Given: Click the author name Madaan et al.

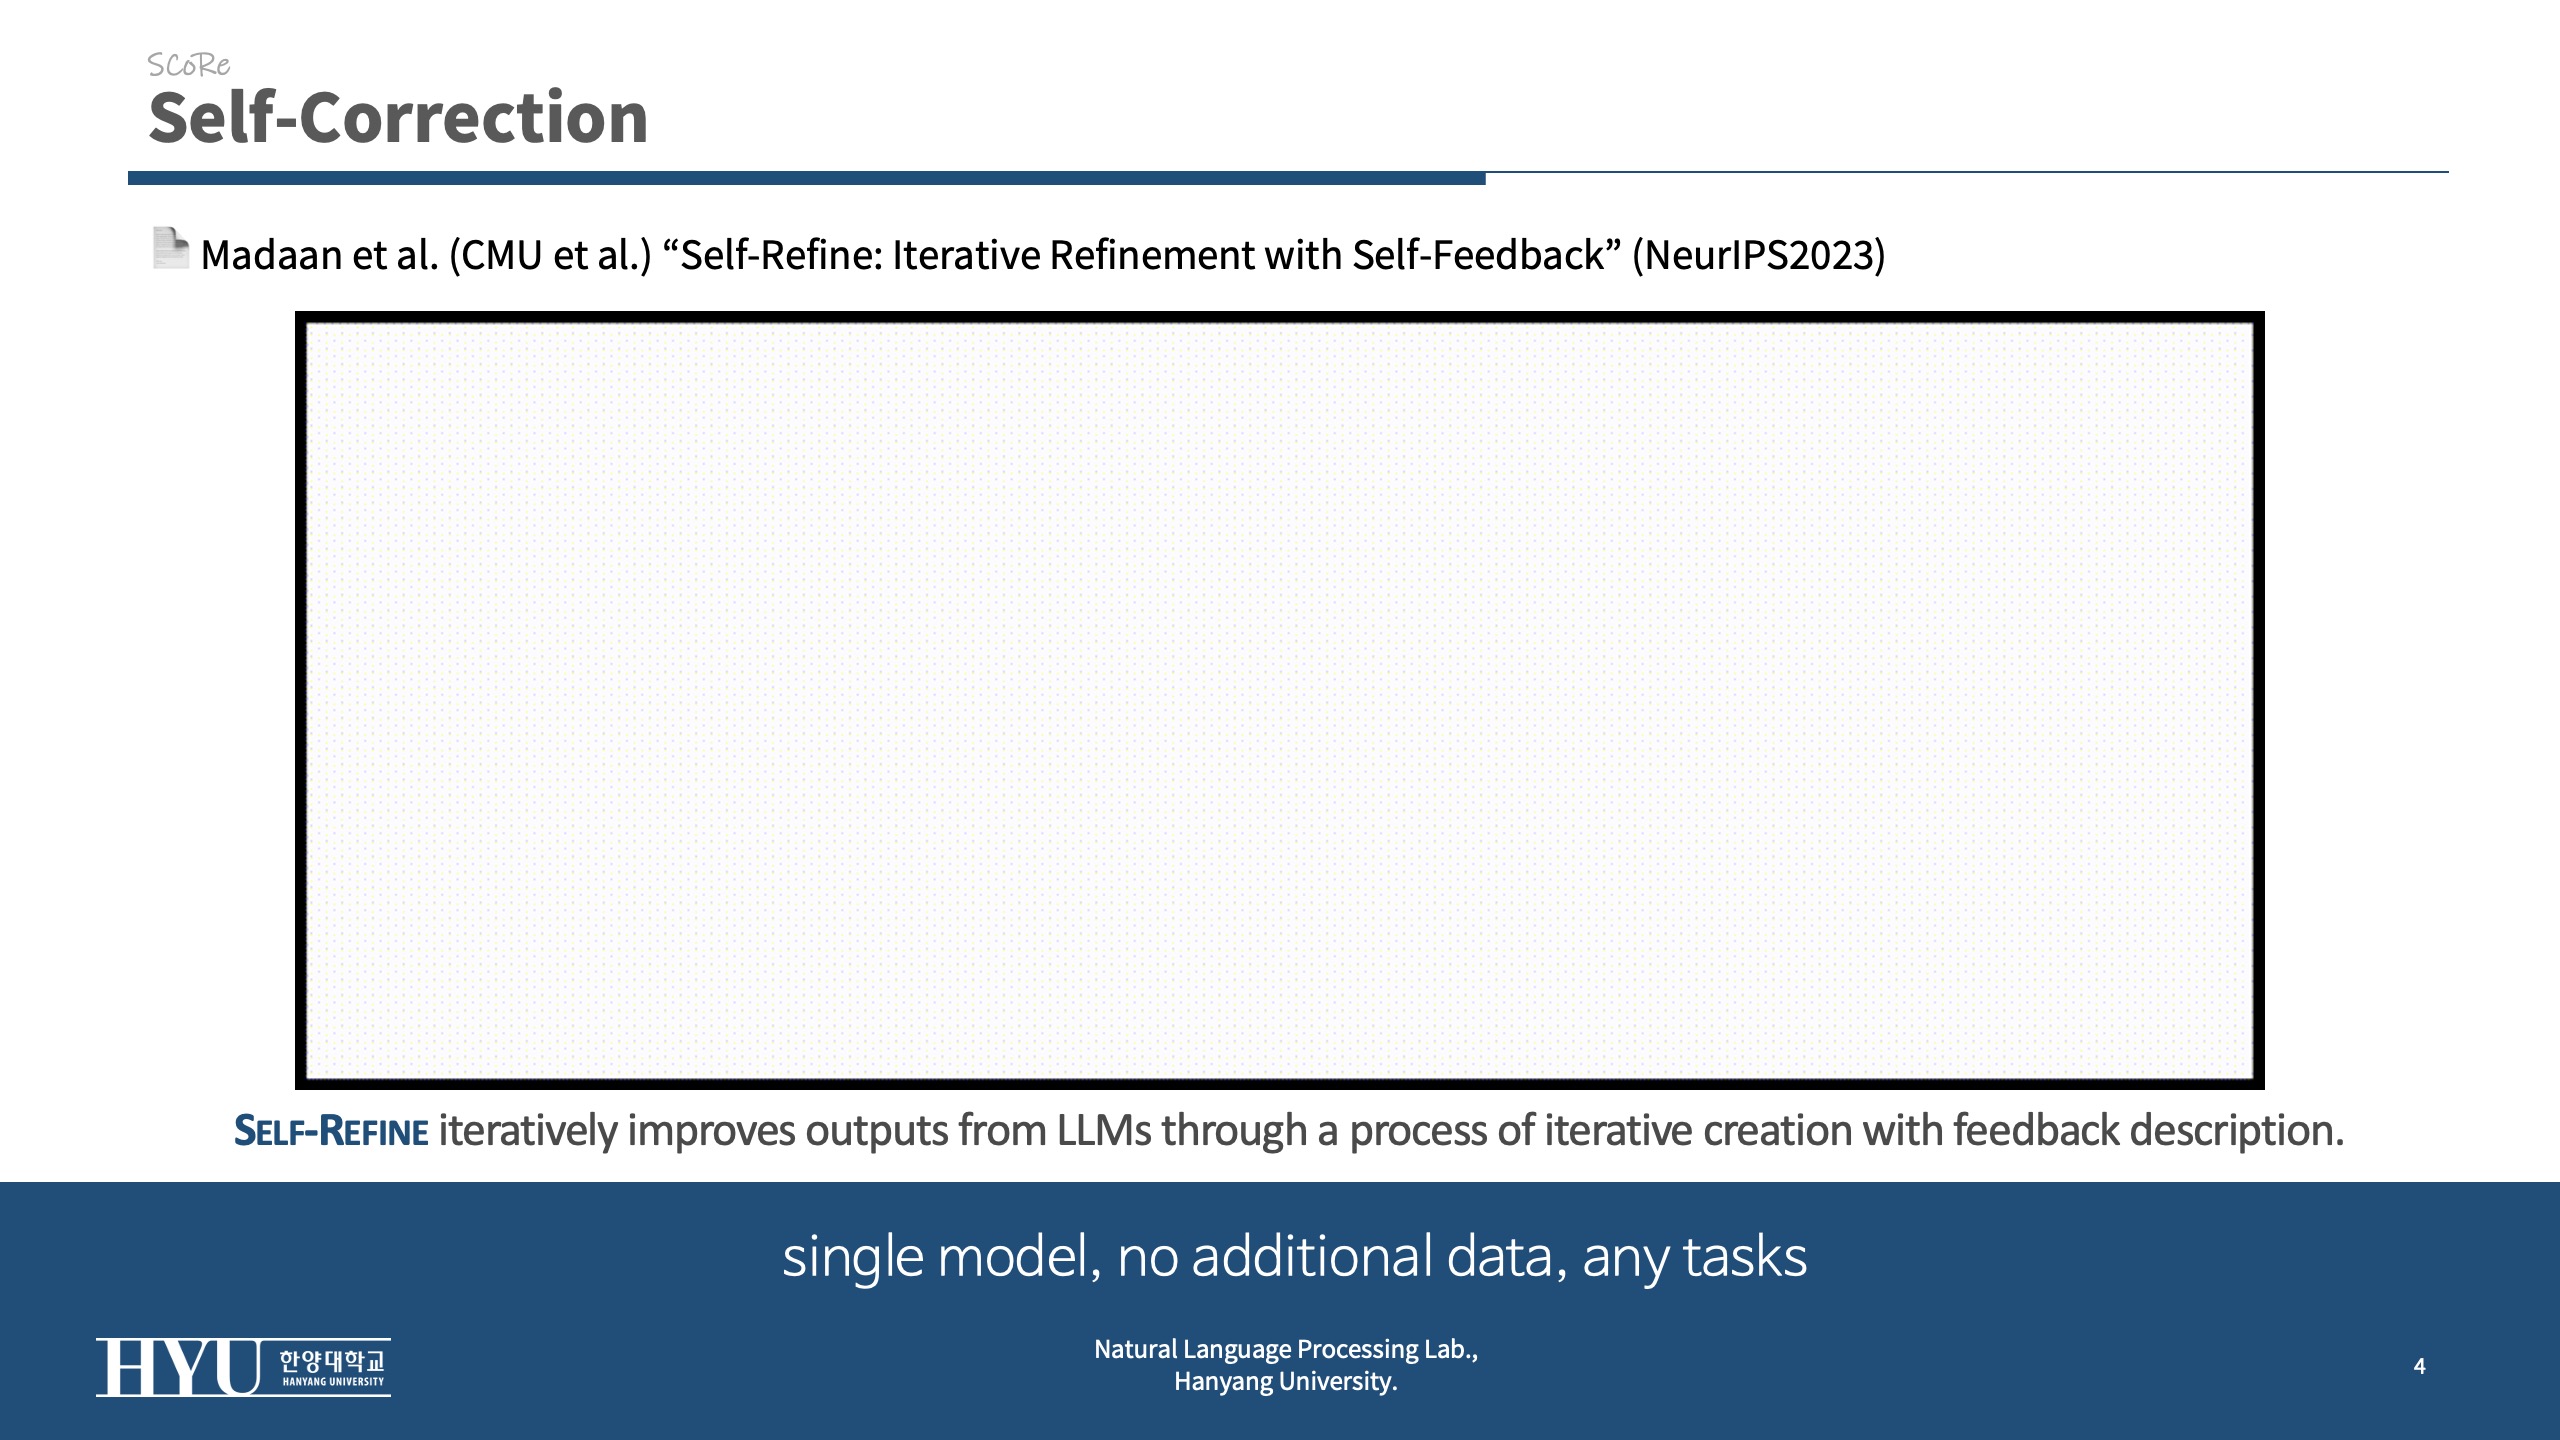Looking at the screenshot, I should click(x=319, y=255).
